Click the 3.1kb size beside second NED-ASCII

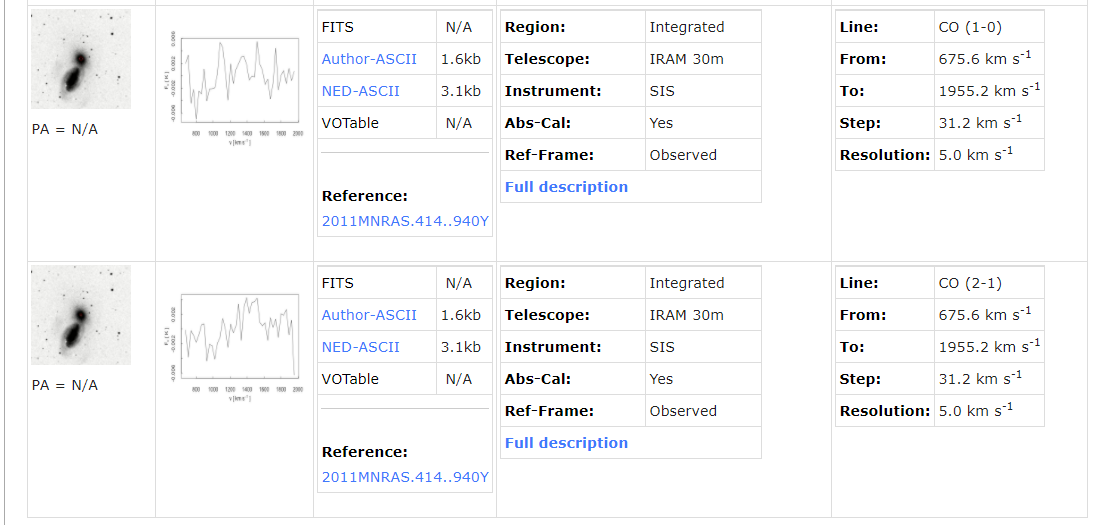460,347
